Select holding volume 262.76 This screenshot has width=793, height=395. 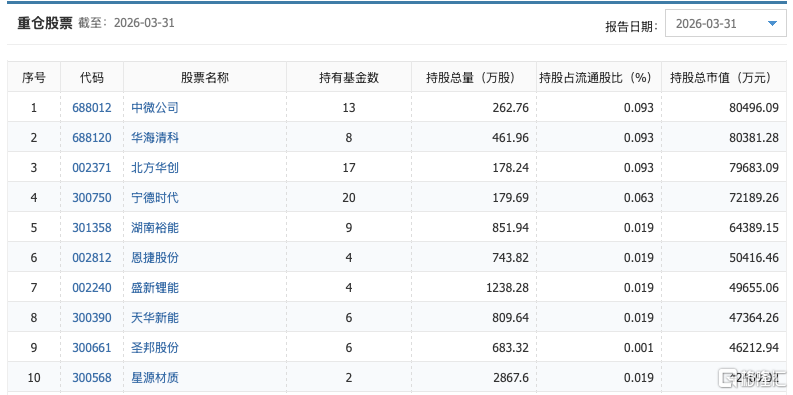pyautogui.click(x=511, y=108)
